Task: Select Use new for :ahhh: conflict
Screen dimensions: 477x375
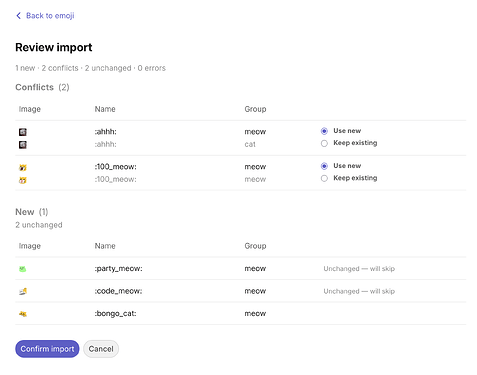Action: 324,131
